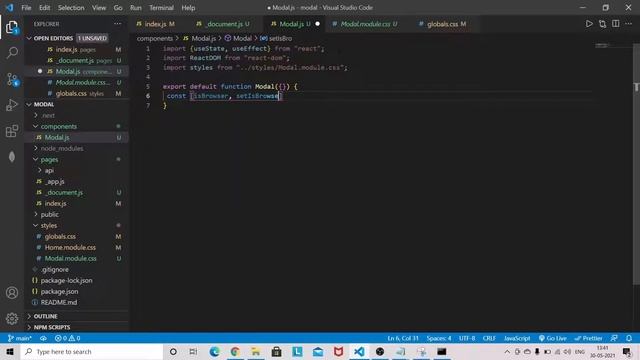Click the Run Code play icon
The image size is (640, 360).
click(x=589, y=24)
